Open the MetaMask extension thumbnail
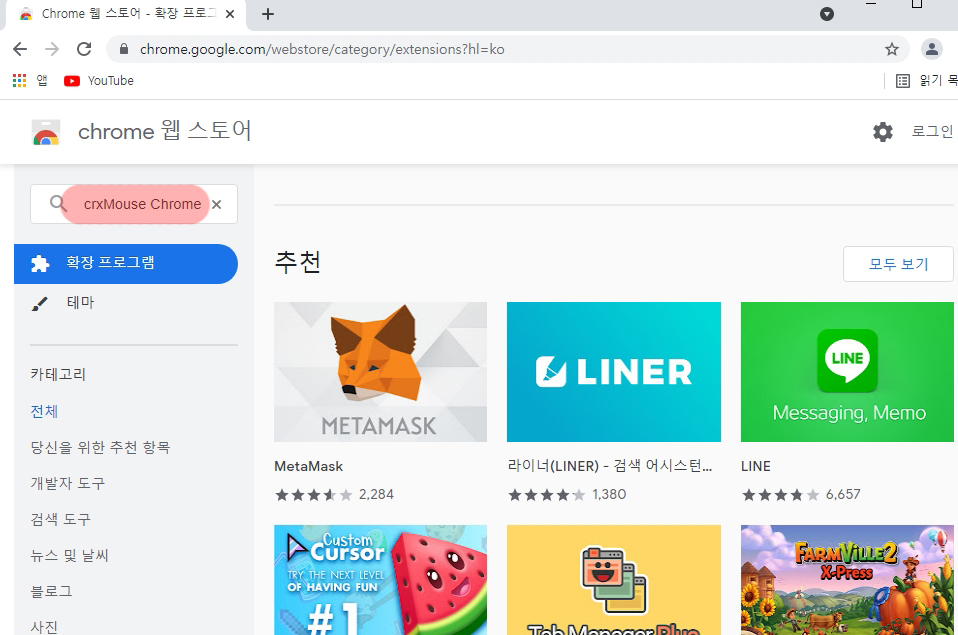The image size is (958, 635). point(381,372)
